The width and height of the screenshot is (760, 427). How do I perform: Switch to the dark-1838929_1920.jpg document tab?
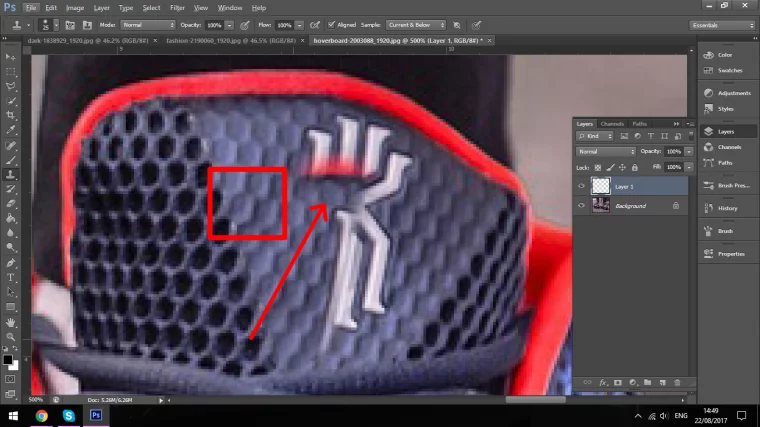coord(88,41)
